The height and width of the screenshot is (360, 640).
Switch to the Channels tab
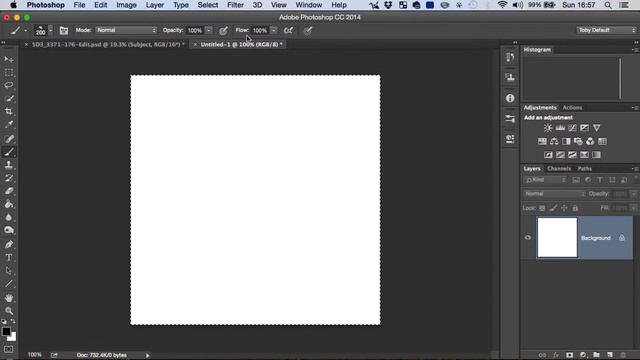click(x=559, y=169)
